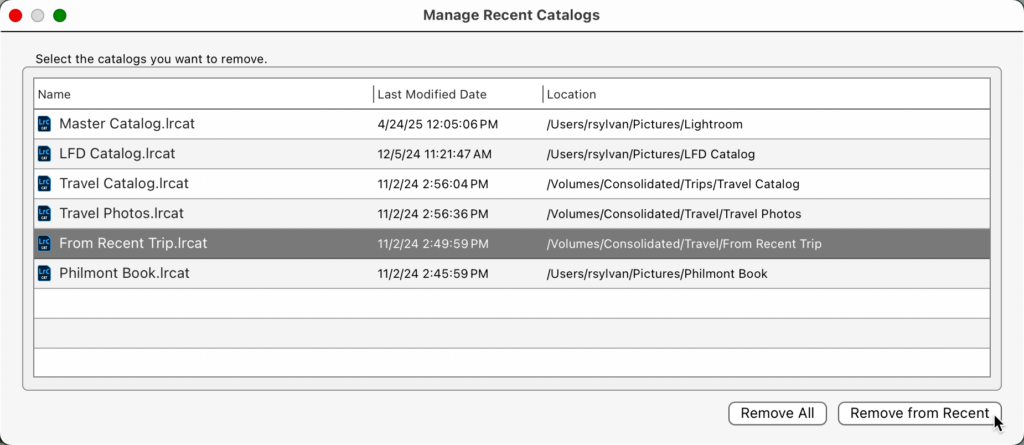Viewport: 1024px width, 445px height.
Task: Select the Philmont Book.lrcat entry name
Action: click(124, 273)
